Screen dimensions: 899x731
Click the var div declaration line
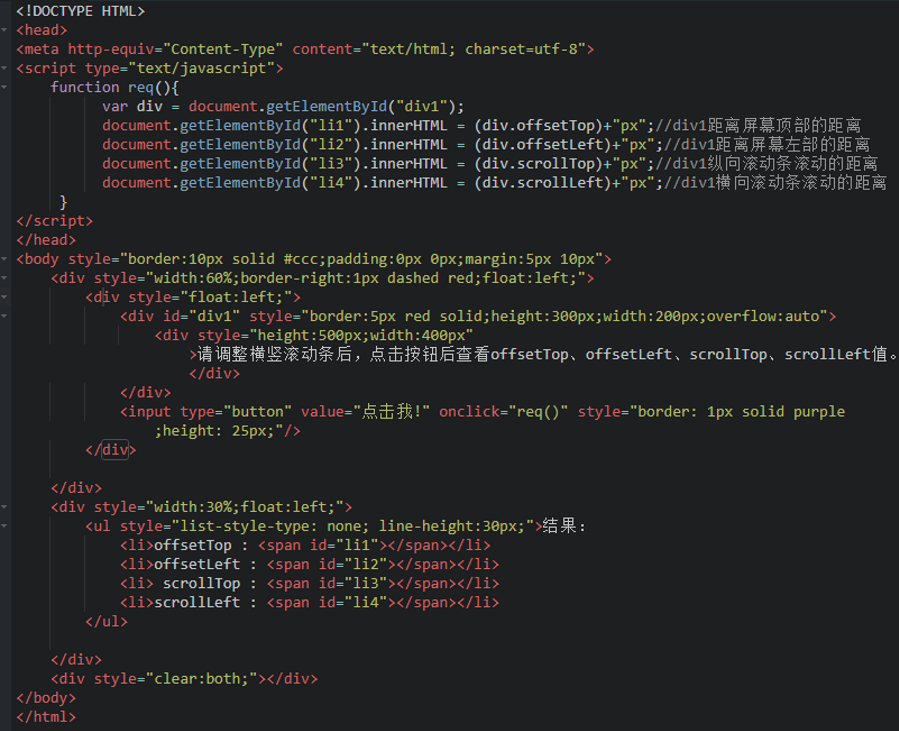(x=283, y=107)
